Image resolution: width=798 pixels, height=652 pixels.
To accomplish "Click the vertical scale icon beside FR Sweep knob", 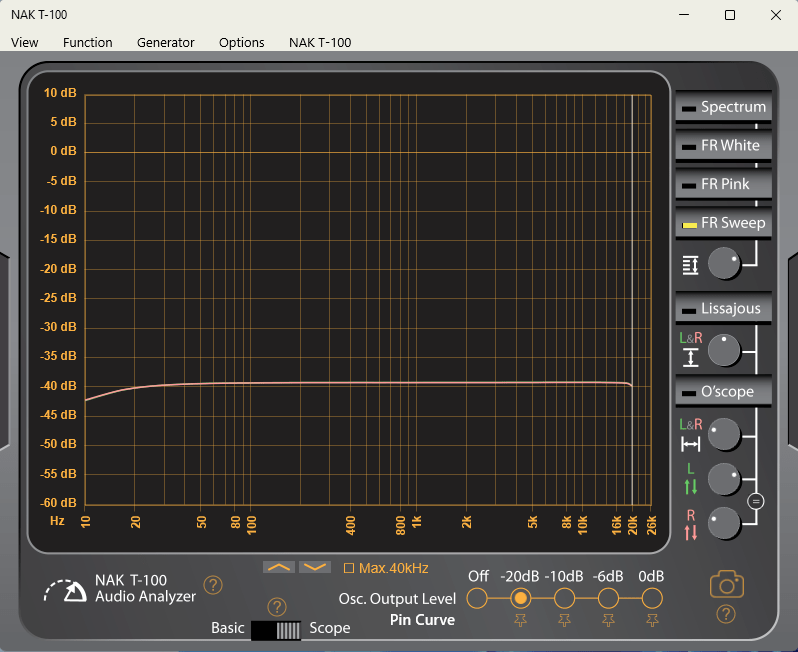I will click(690, 265).
